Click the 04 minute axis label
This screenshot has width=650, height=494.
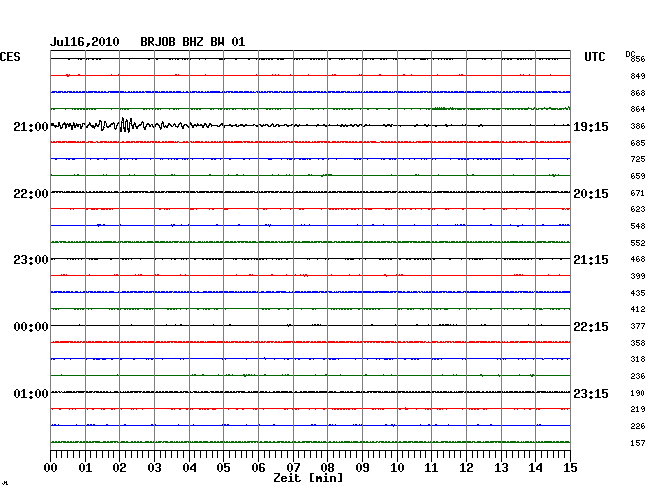tap(189, 467)
